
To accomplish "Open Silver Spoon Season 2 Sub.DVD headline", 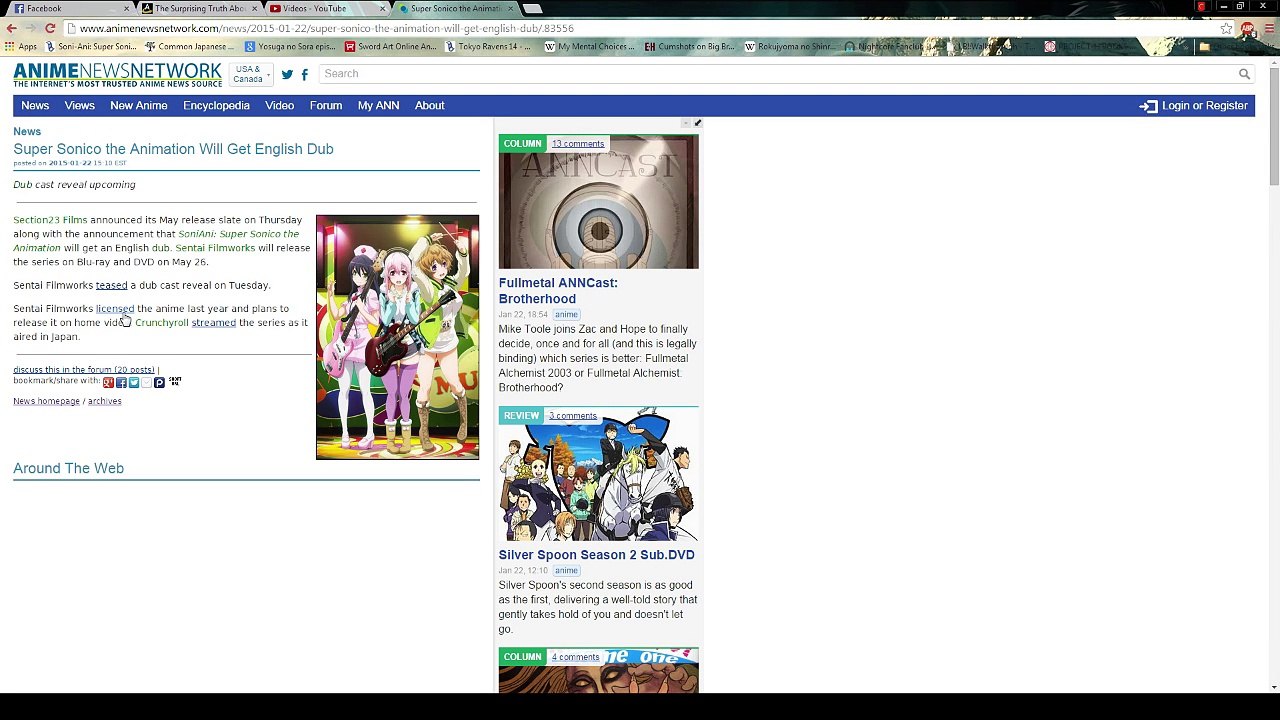I will point(597,555).
